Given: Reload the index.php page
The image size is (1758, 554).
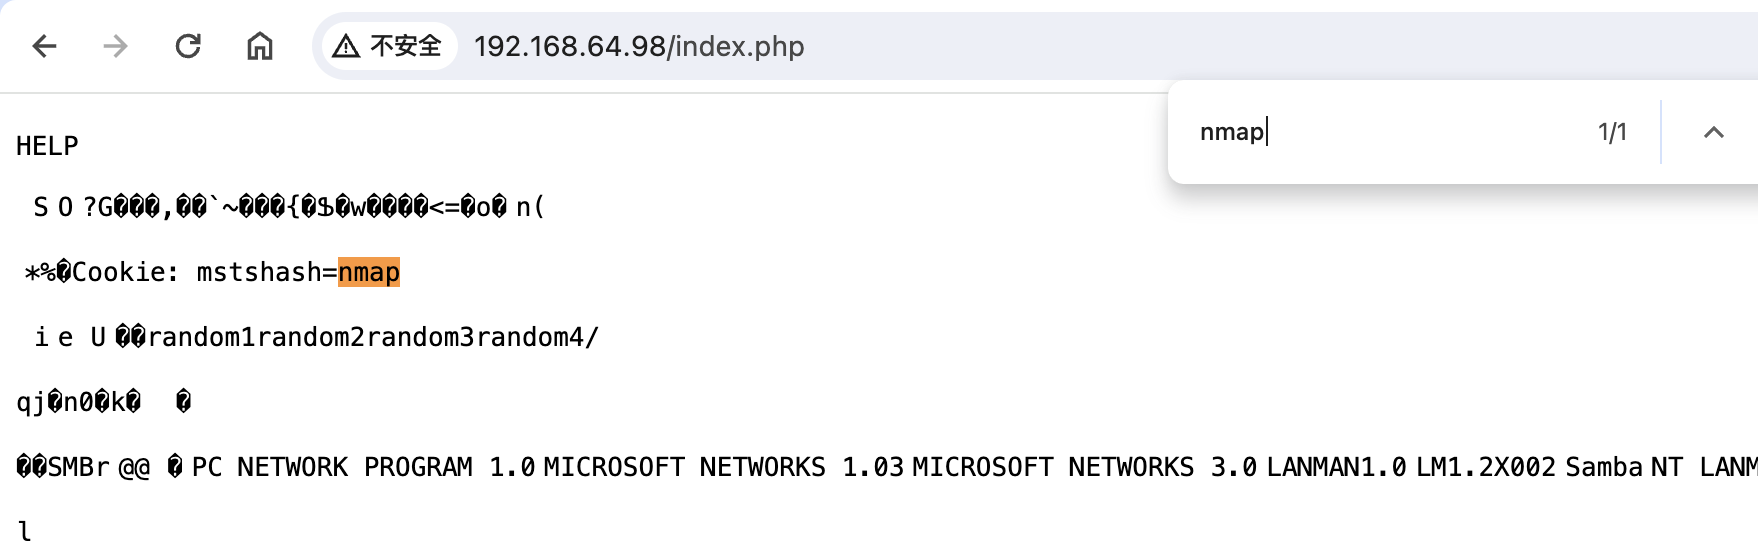Looking at the screenshot, I should (x=188, y=46).
